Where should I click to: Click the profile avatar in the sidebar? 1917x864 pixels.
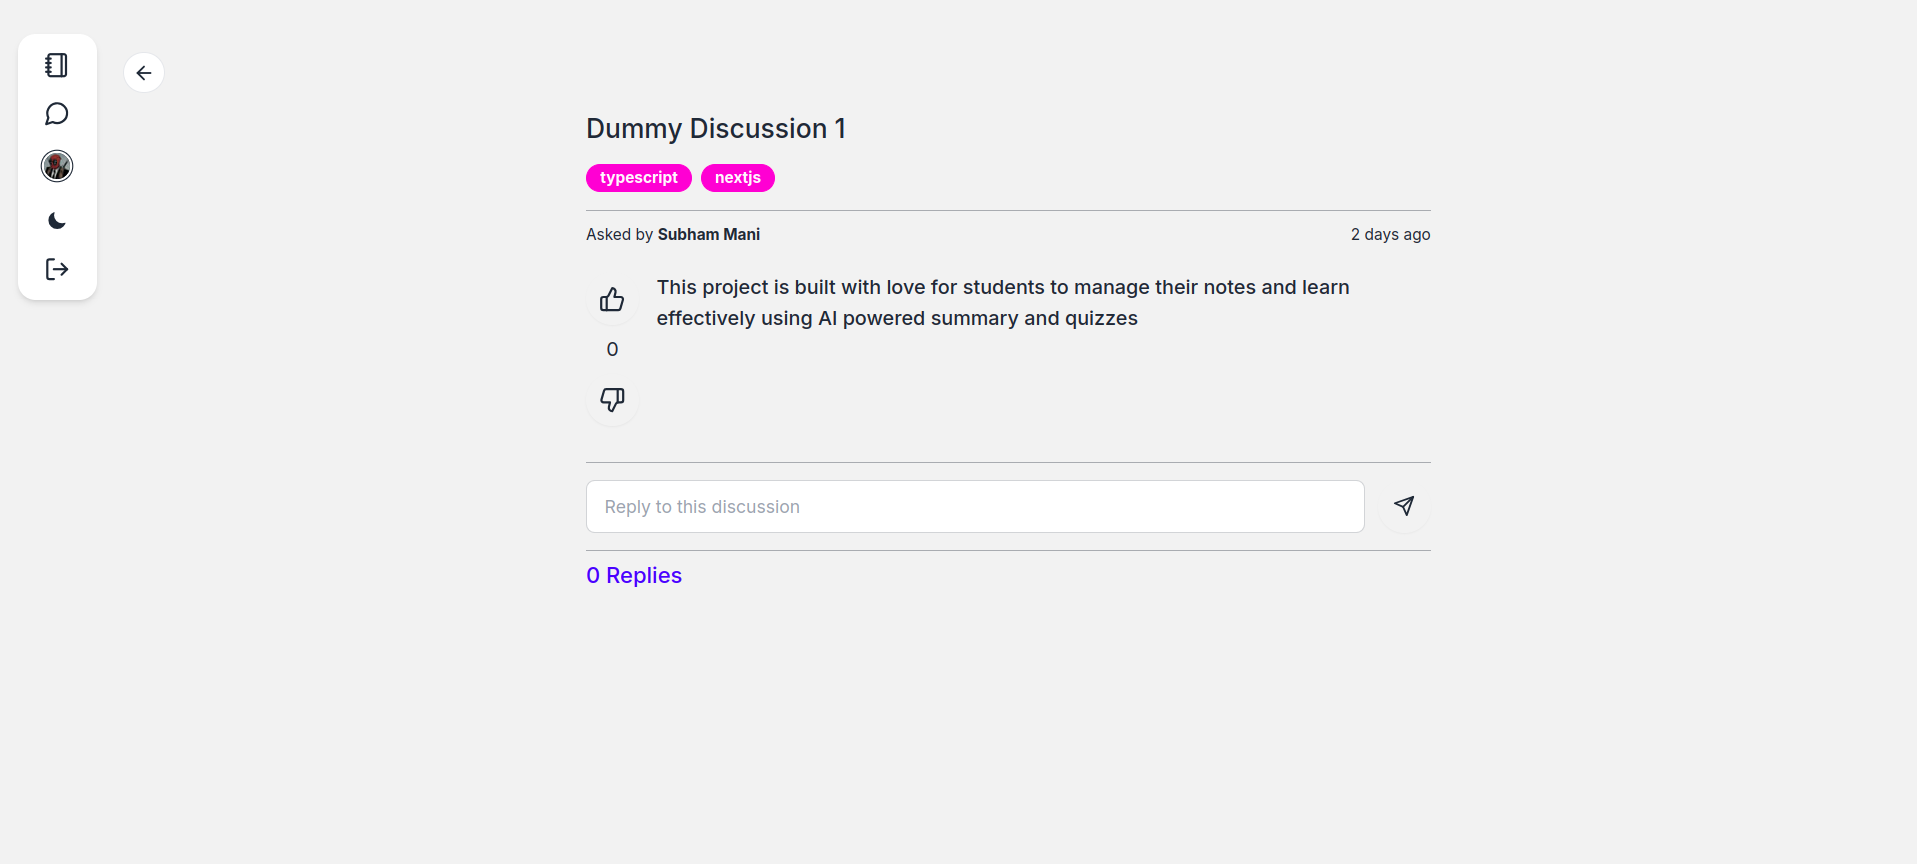(x=56, y=166)
